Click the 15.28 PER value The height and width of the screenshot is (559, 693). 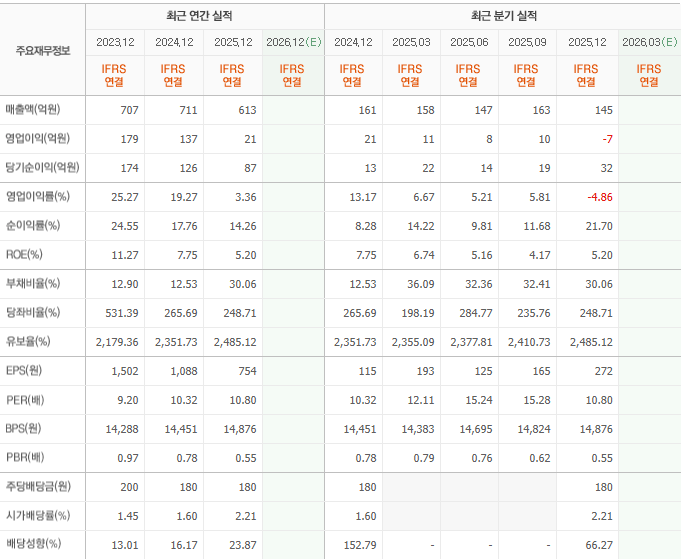pyautogui.click(x=537, y=400)
